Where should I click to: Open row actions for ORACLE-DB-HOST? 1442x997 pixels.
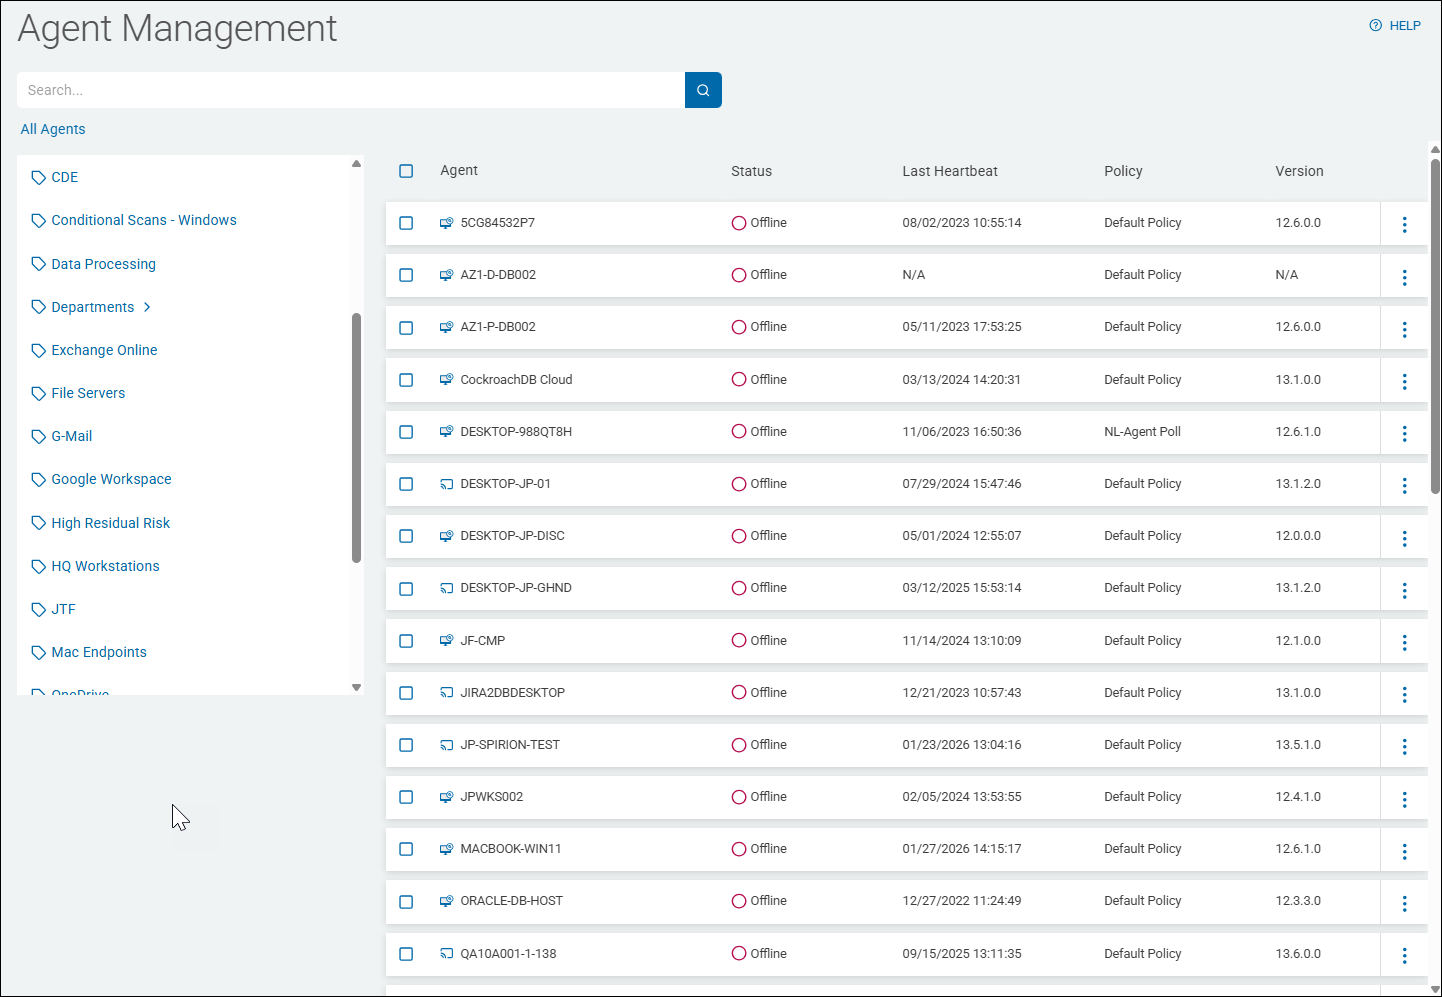coord(1404,903)
